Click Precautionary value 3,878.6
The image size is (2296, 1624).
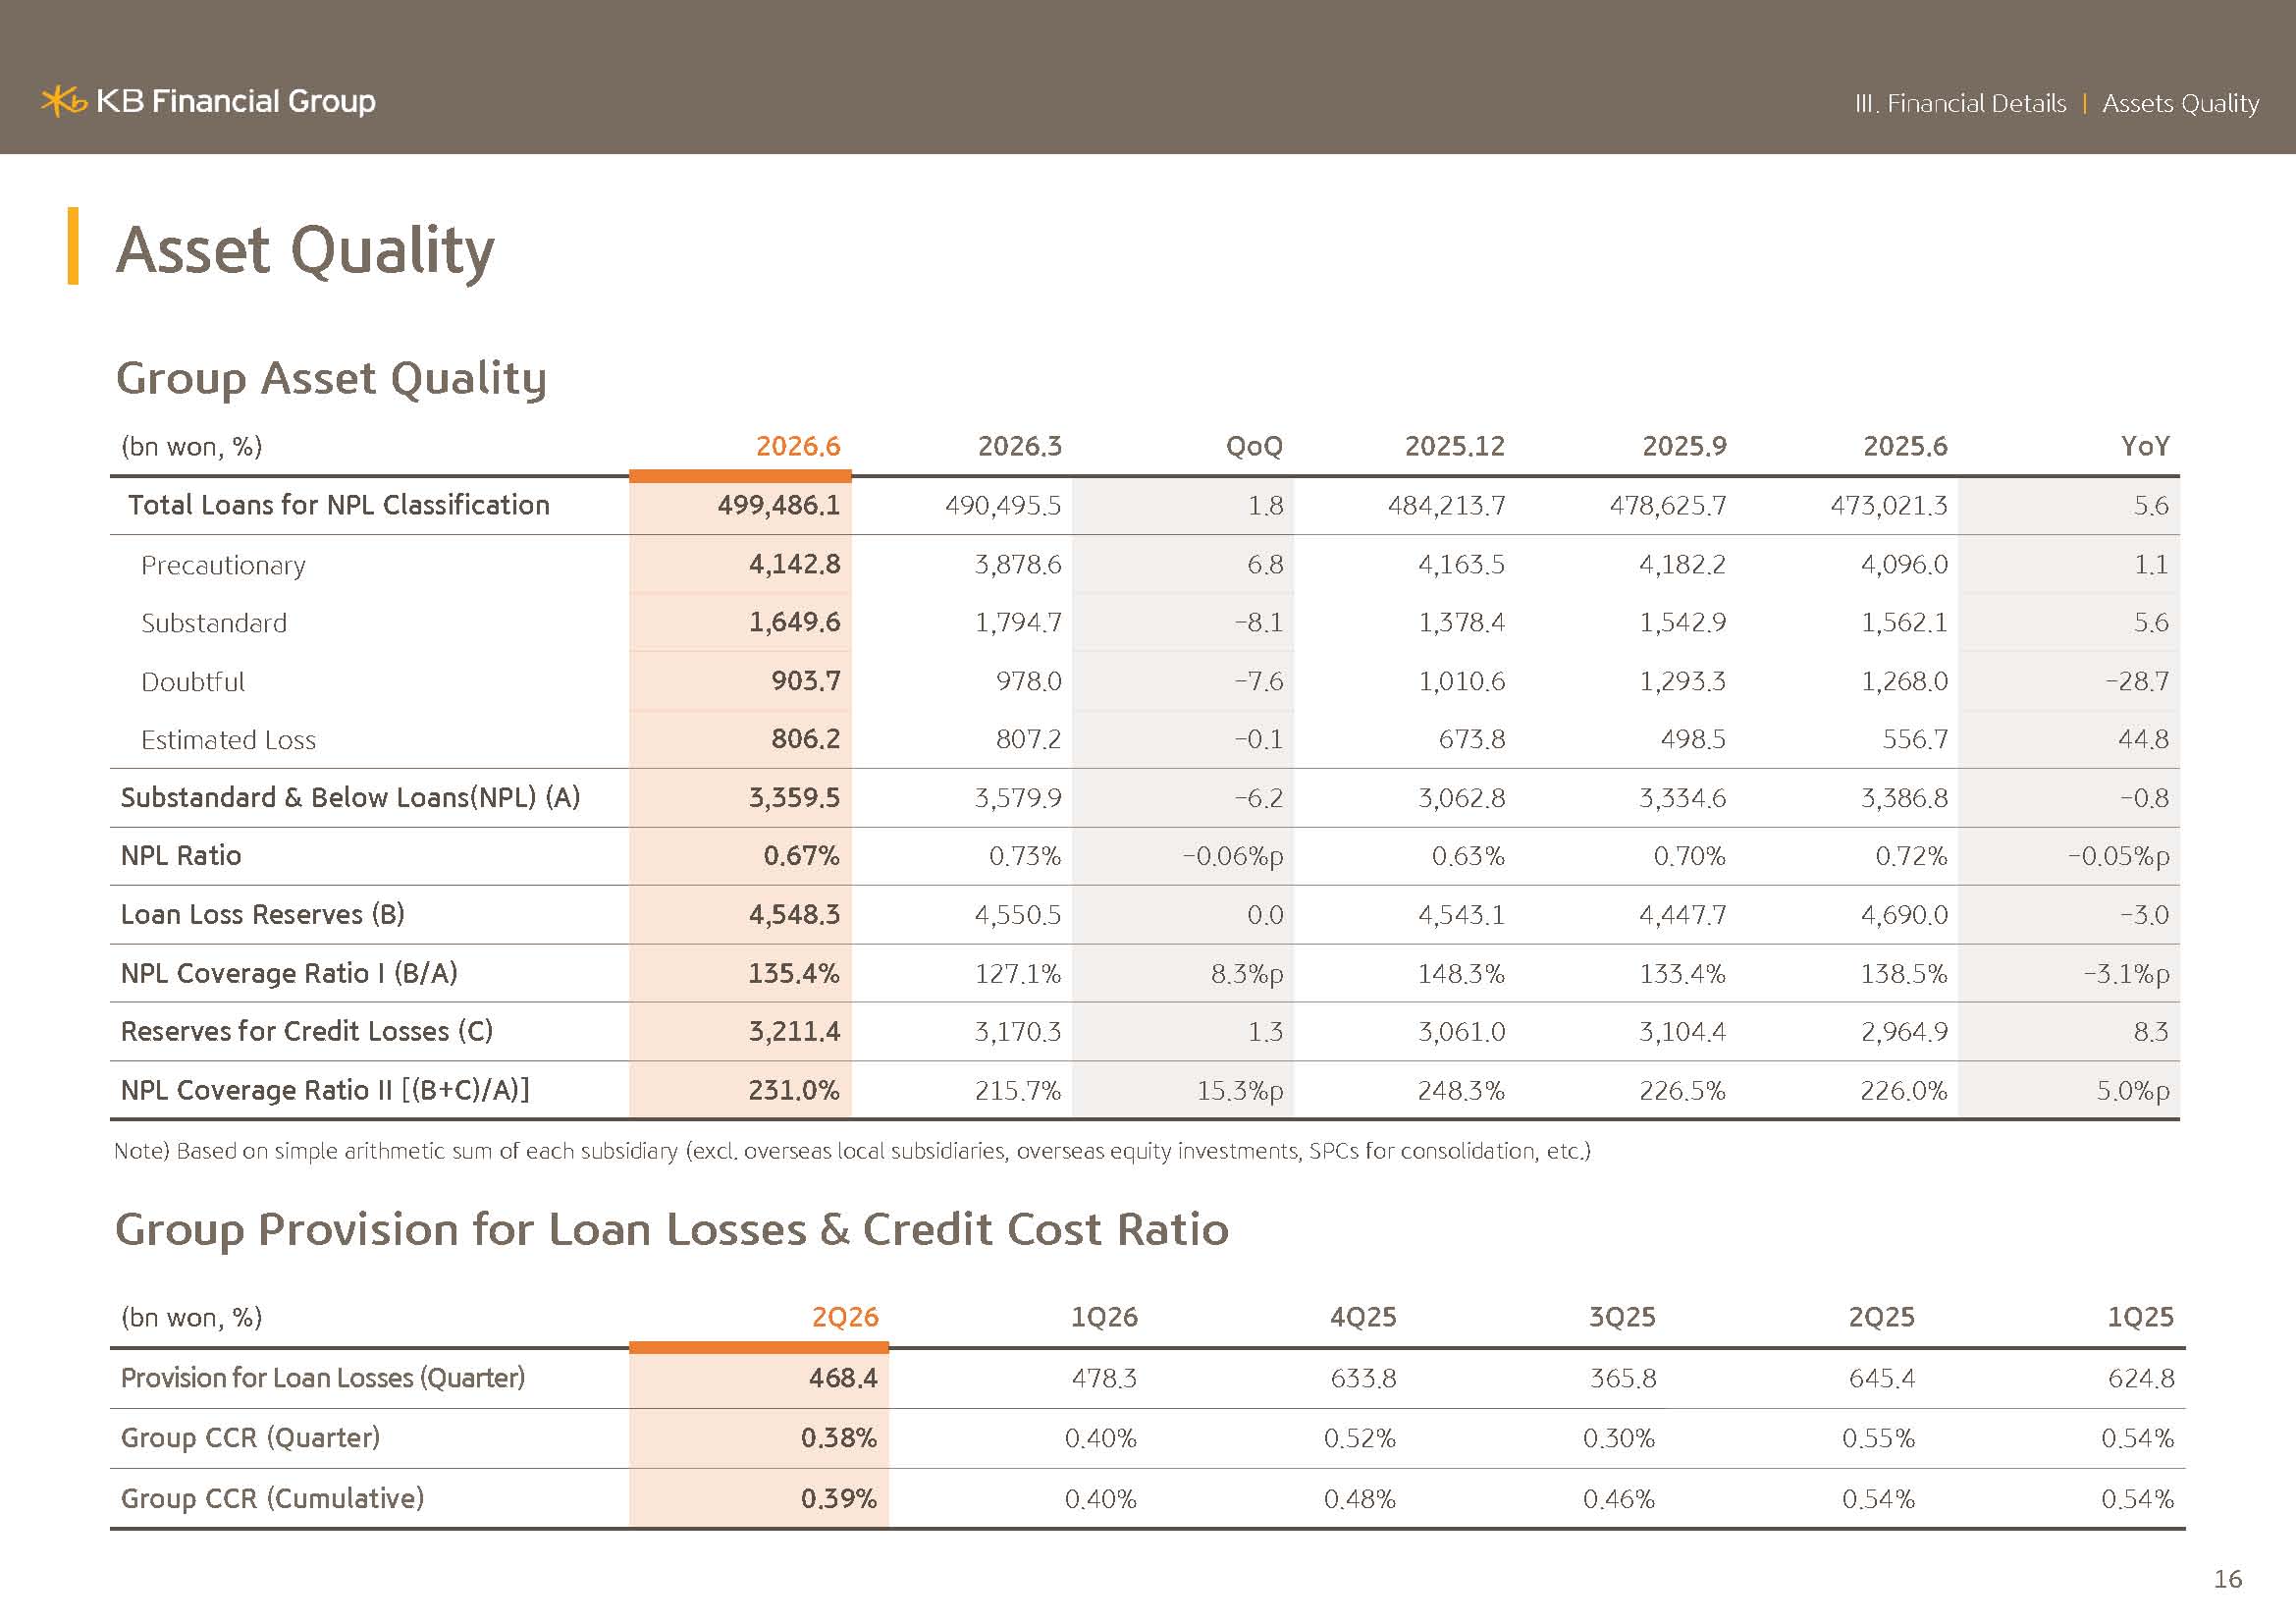(1018, 565)
